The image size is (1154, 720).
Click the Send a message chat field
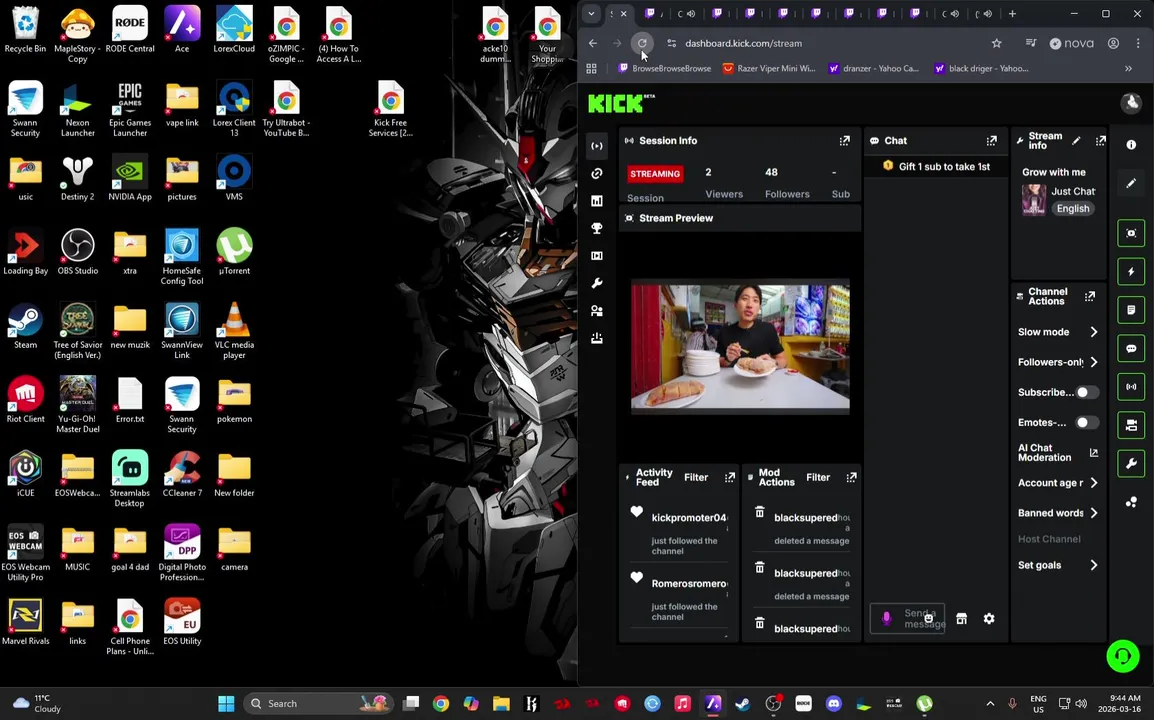(908, 618)
